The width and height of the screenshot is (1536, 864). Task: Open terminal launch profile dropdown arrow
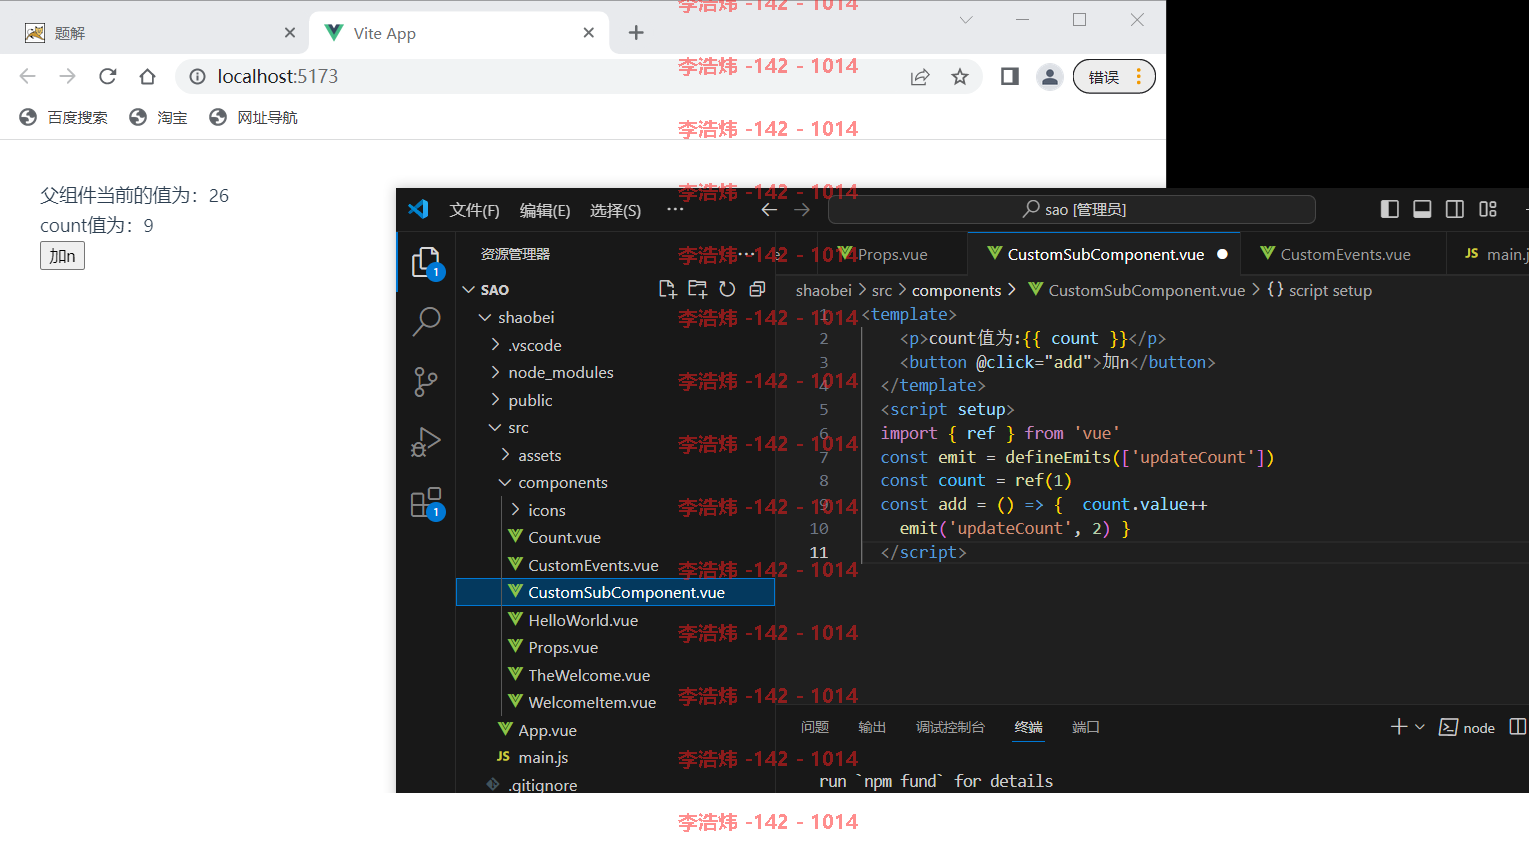click(x=1420, y=727)
